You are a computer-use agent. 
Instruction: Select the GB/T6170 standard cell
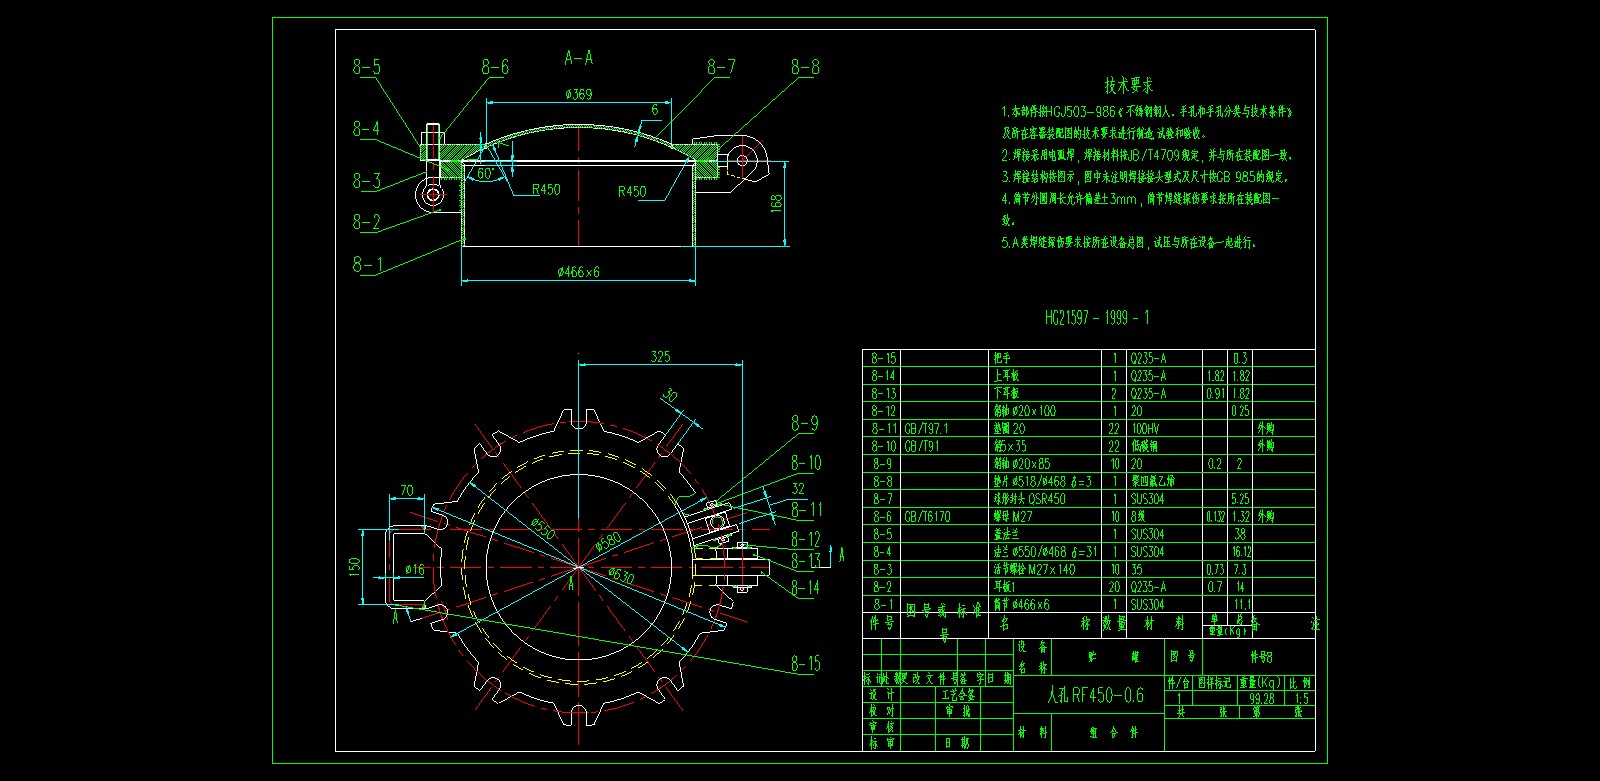pyautogui.click(x=927, y=517)
